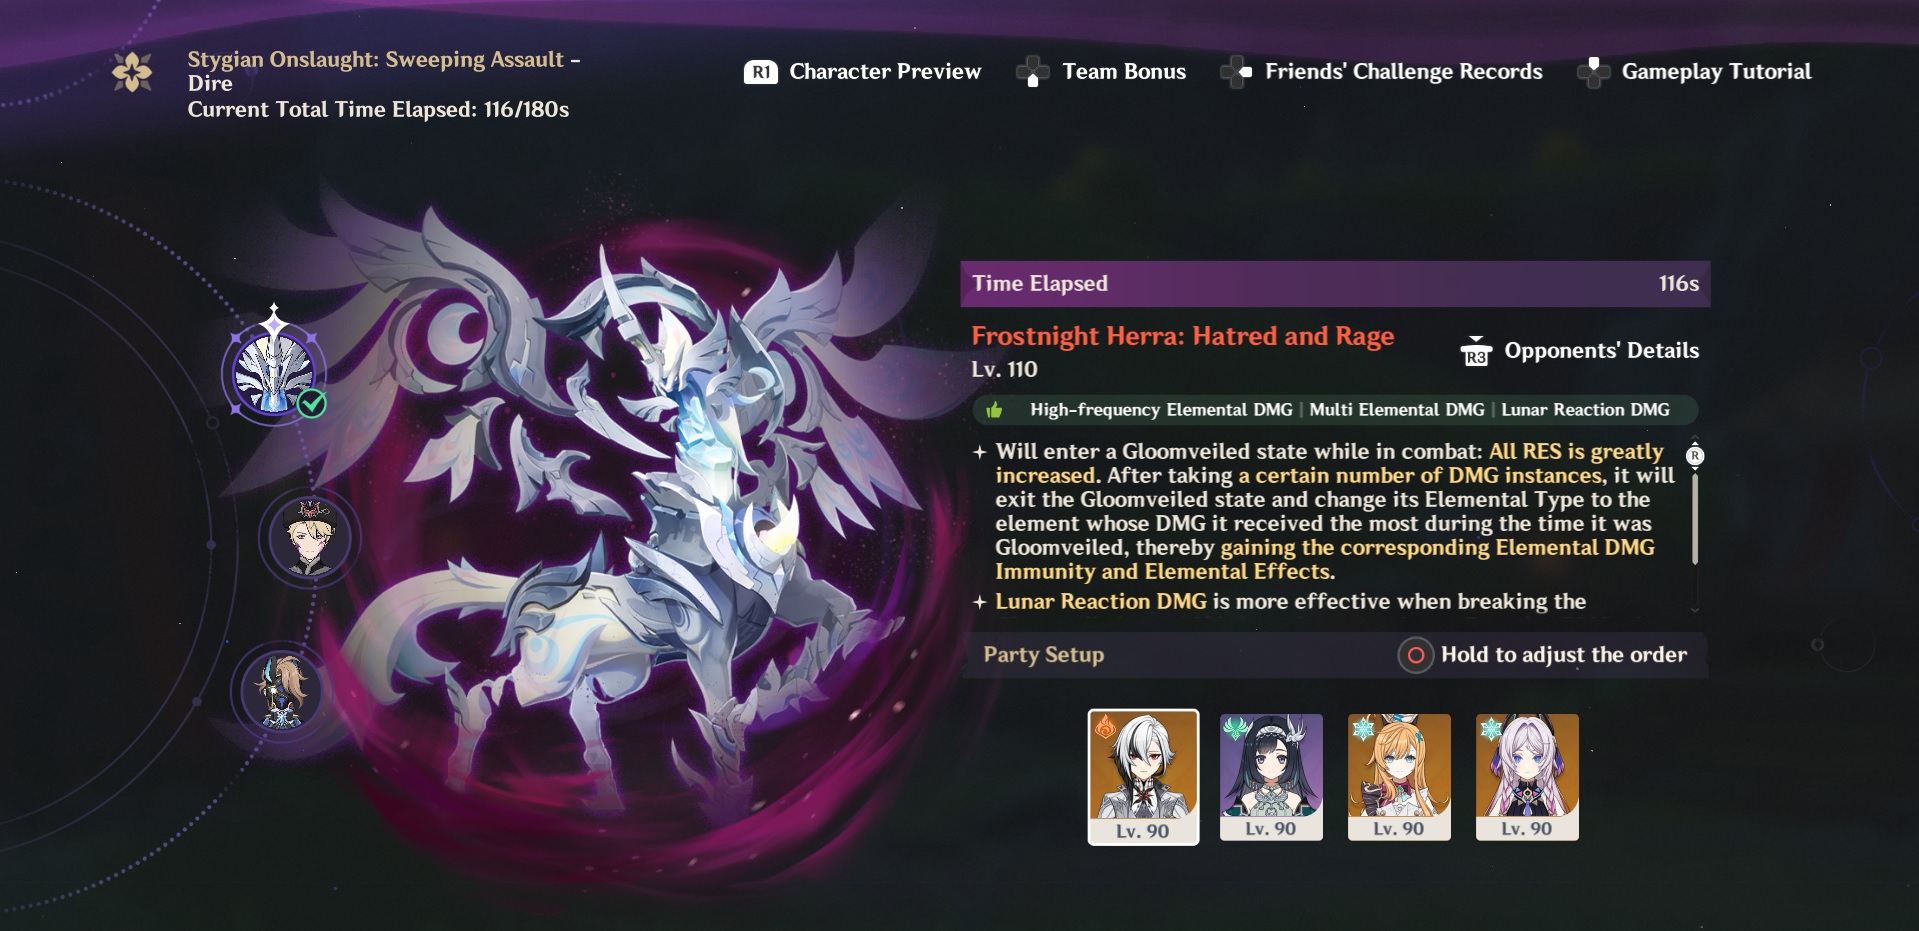Click the Friends' Challenge Records d-pad icon

pos(1237,72)
